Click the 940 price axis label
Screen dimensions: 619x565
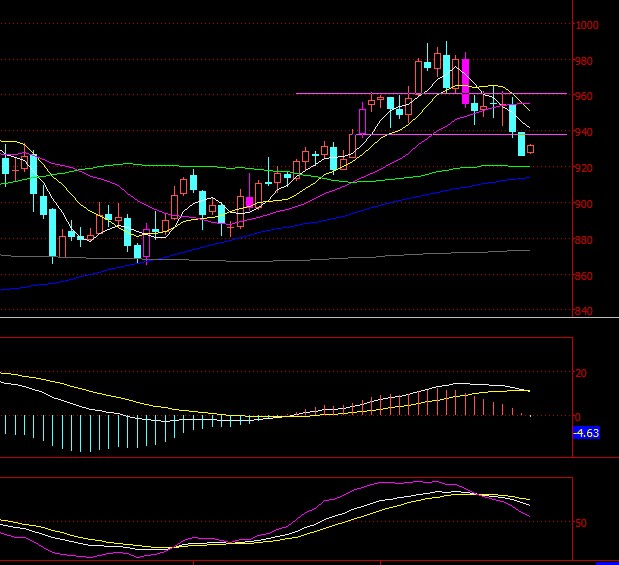point(584,132)
